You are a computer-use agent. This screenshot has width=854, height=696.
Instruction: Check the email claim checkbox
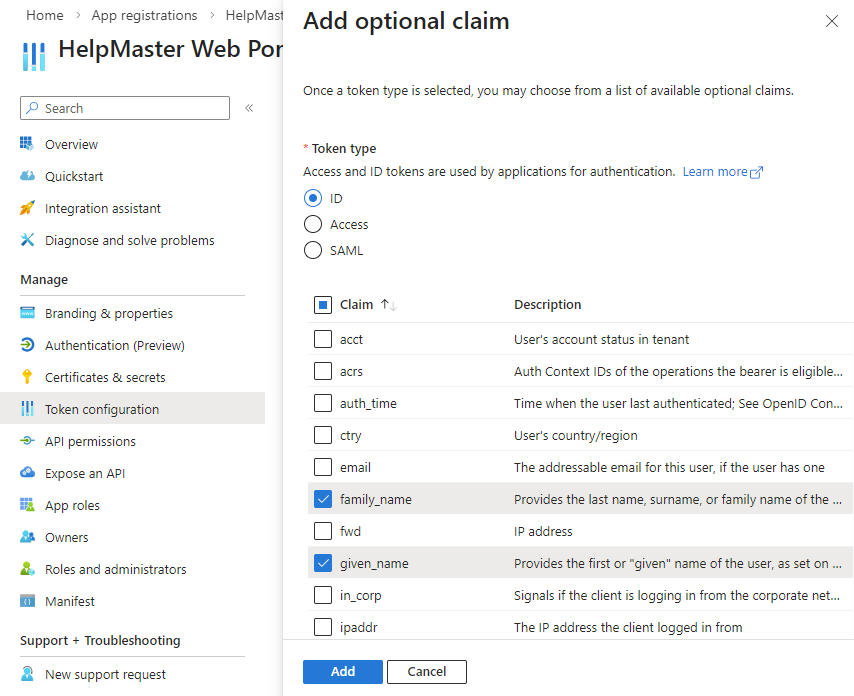323,467
